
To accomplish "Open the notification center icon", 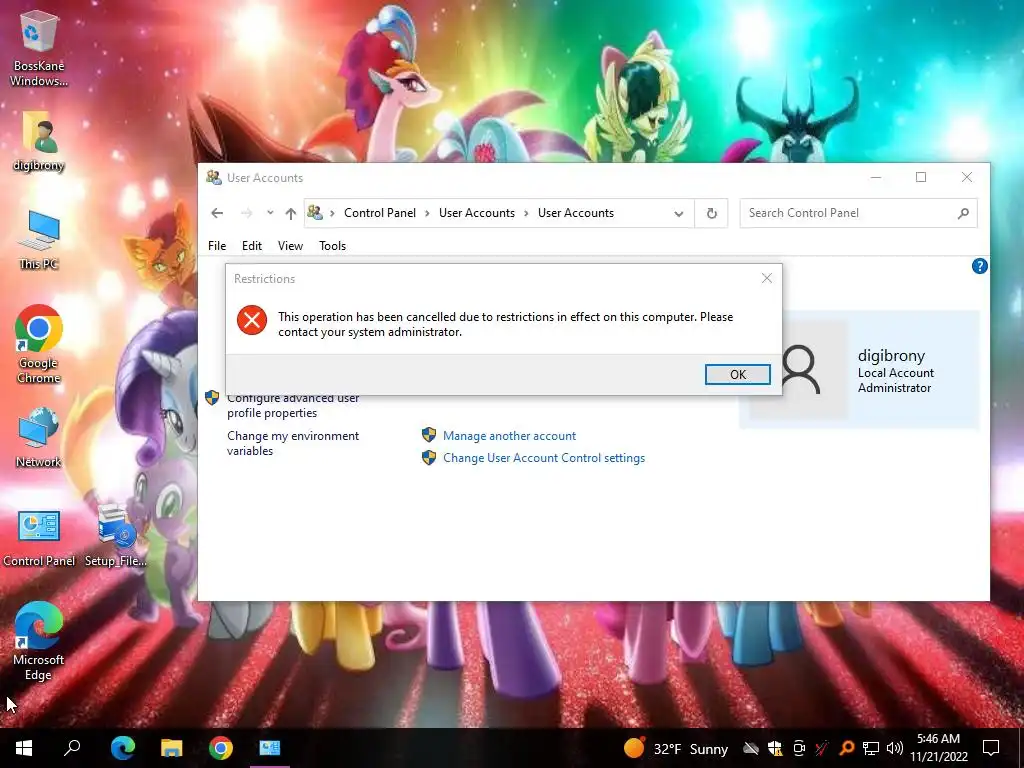I will 991,748.
